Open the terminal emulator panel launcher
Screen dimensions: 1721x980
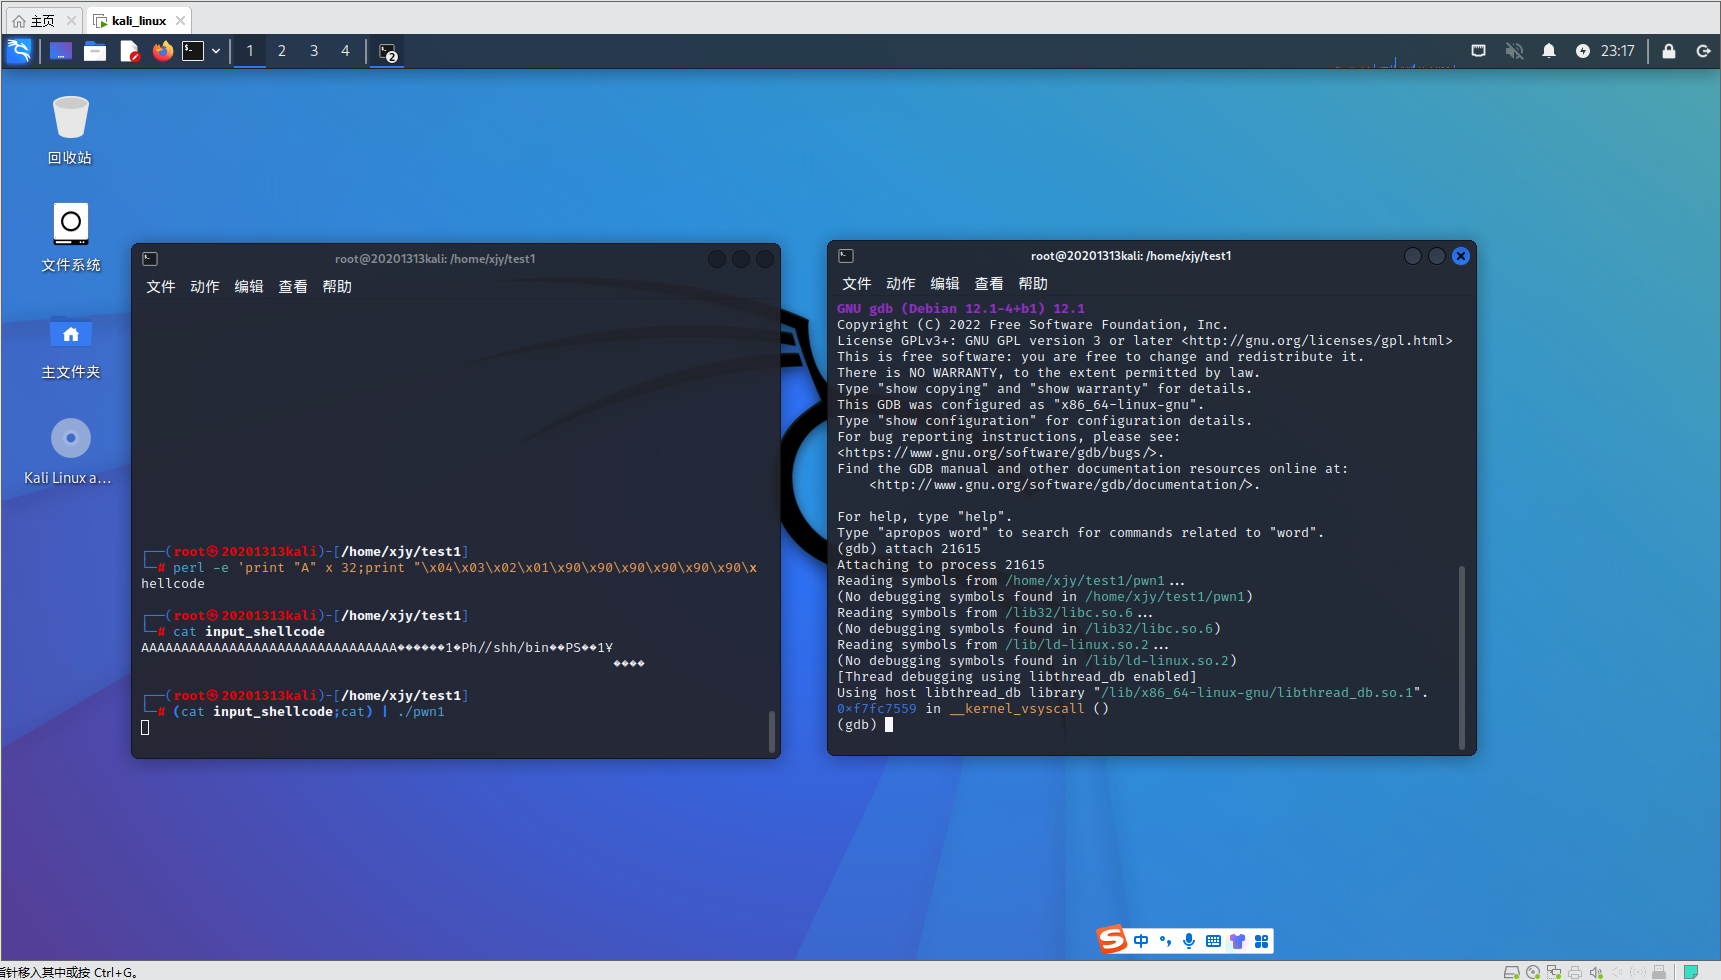(x=193, y=51)
